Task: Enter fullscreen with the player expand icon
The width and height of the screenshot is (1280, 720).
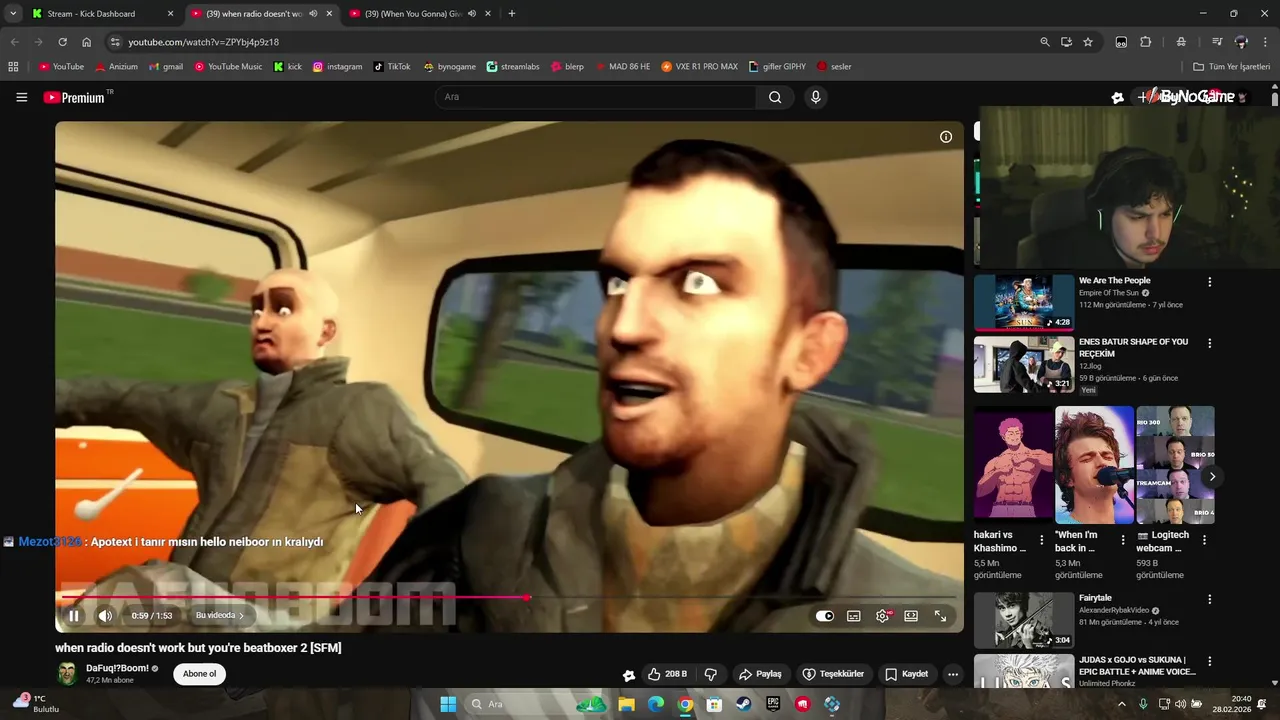Action: click(940, 616)
